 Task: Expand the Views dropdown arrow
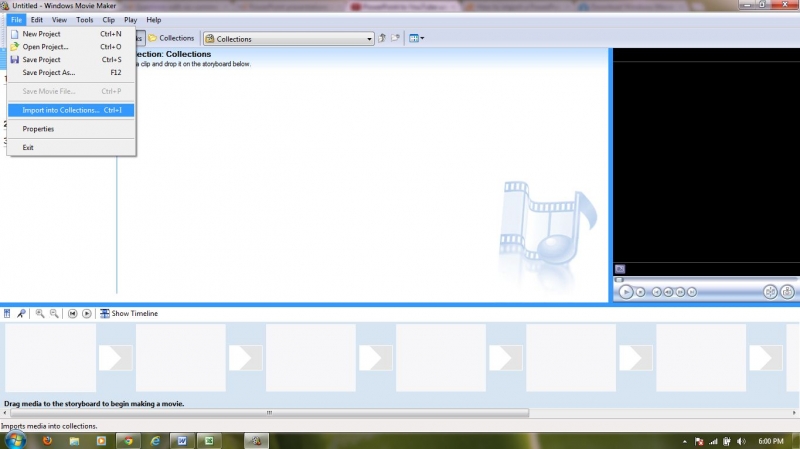[423, 39]
